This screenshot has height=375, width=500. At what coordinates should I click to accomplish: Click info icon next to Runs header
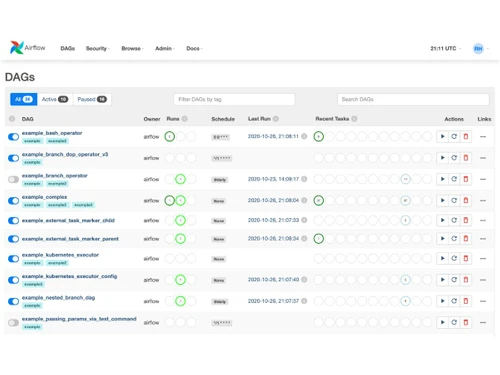pos(184,119)
